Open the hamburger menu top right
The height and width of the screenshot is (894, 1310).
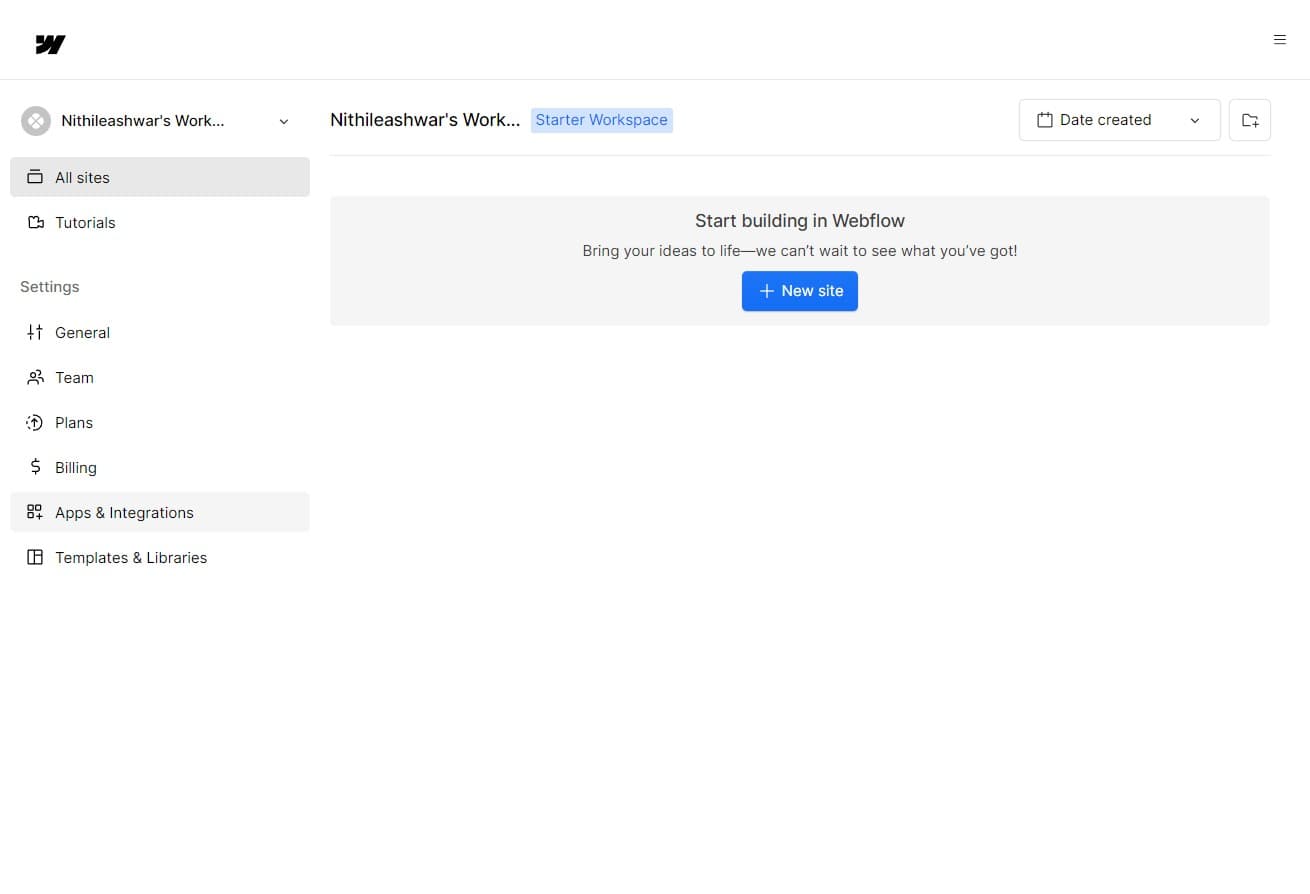coord(1280,39)
